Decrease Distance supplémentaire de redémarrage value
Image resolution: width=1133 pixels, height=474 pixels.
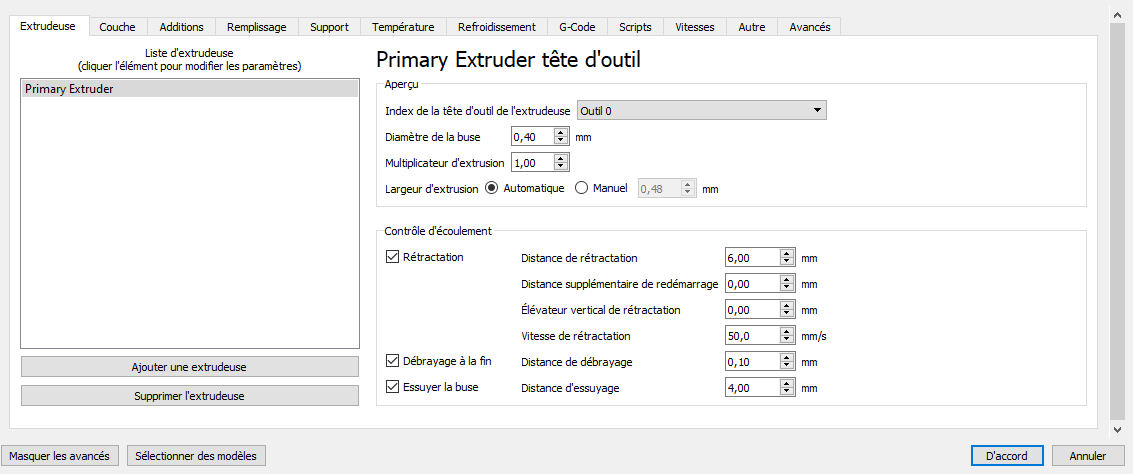pyautogui.click(x=788, y=288)
